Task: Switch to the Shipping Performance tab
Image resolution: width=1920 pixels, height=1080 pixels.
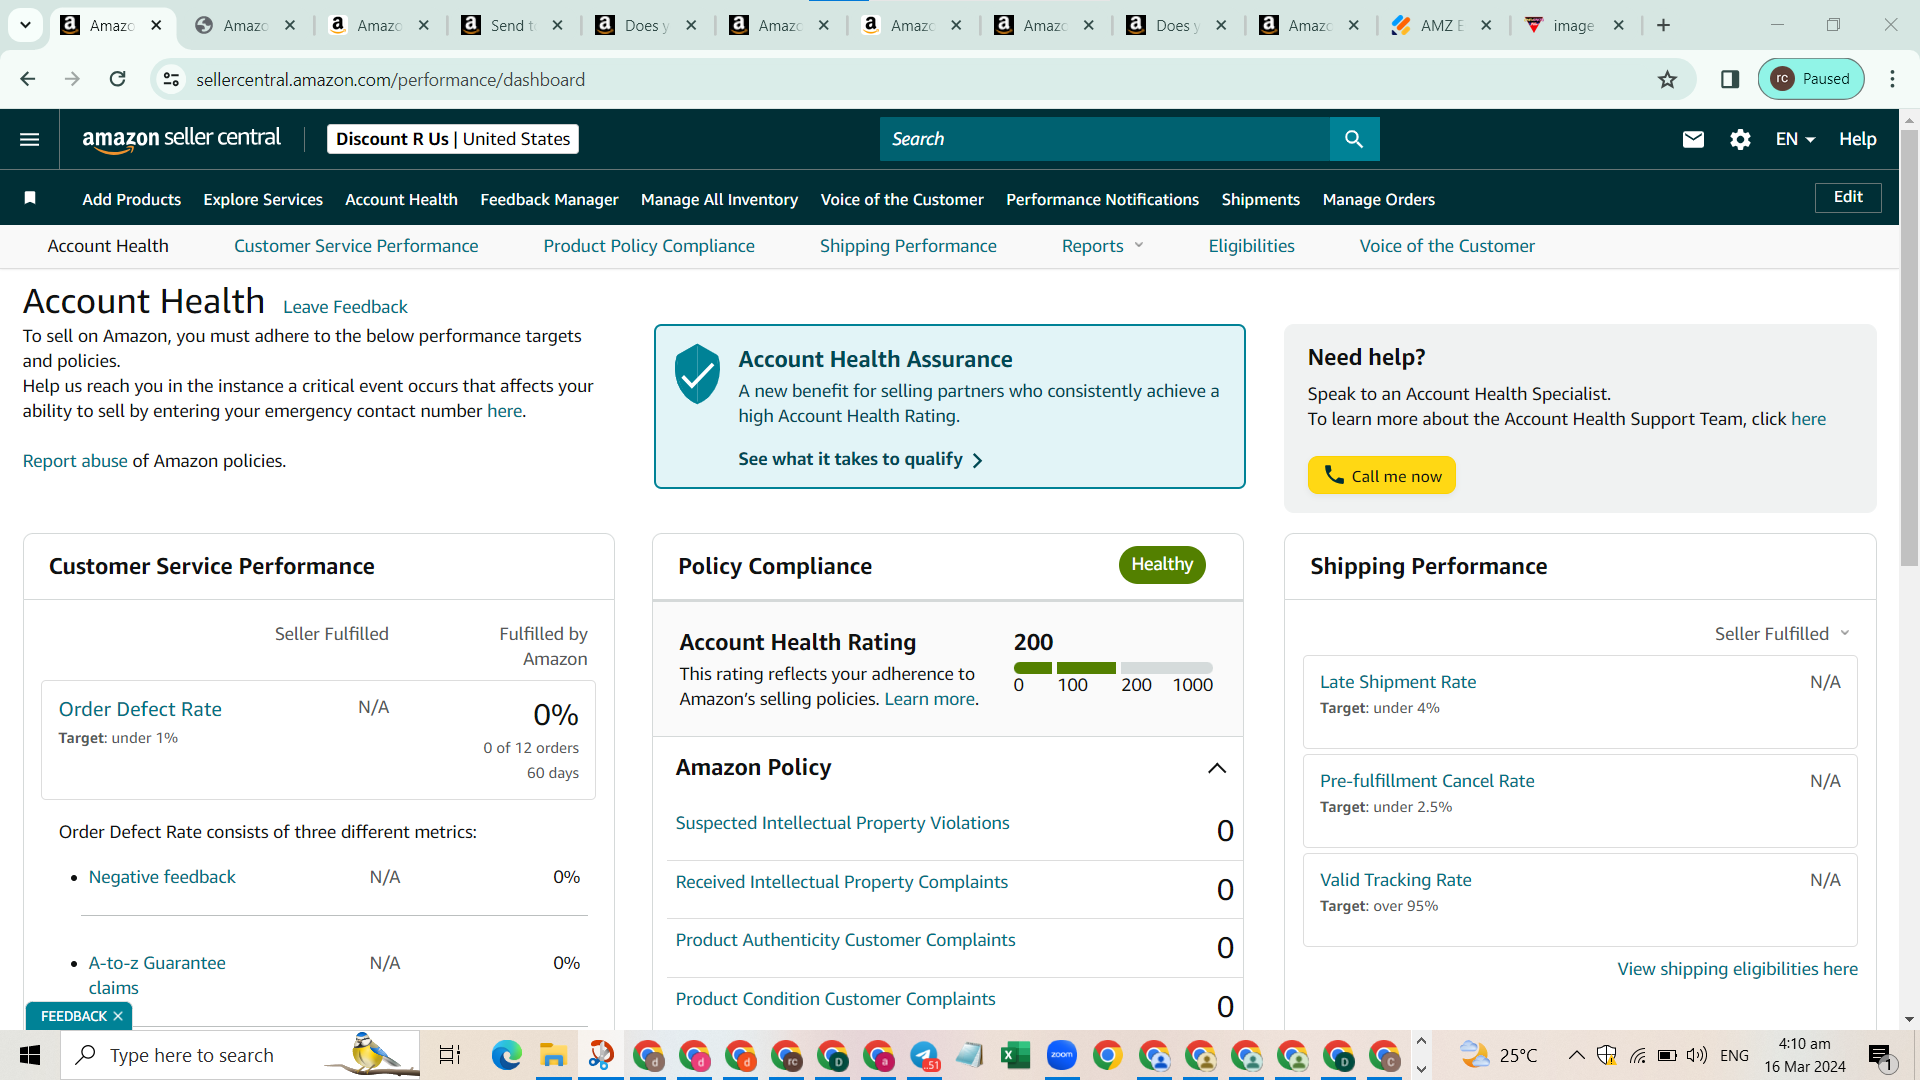Action: point(908,246)
